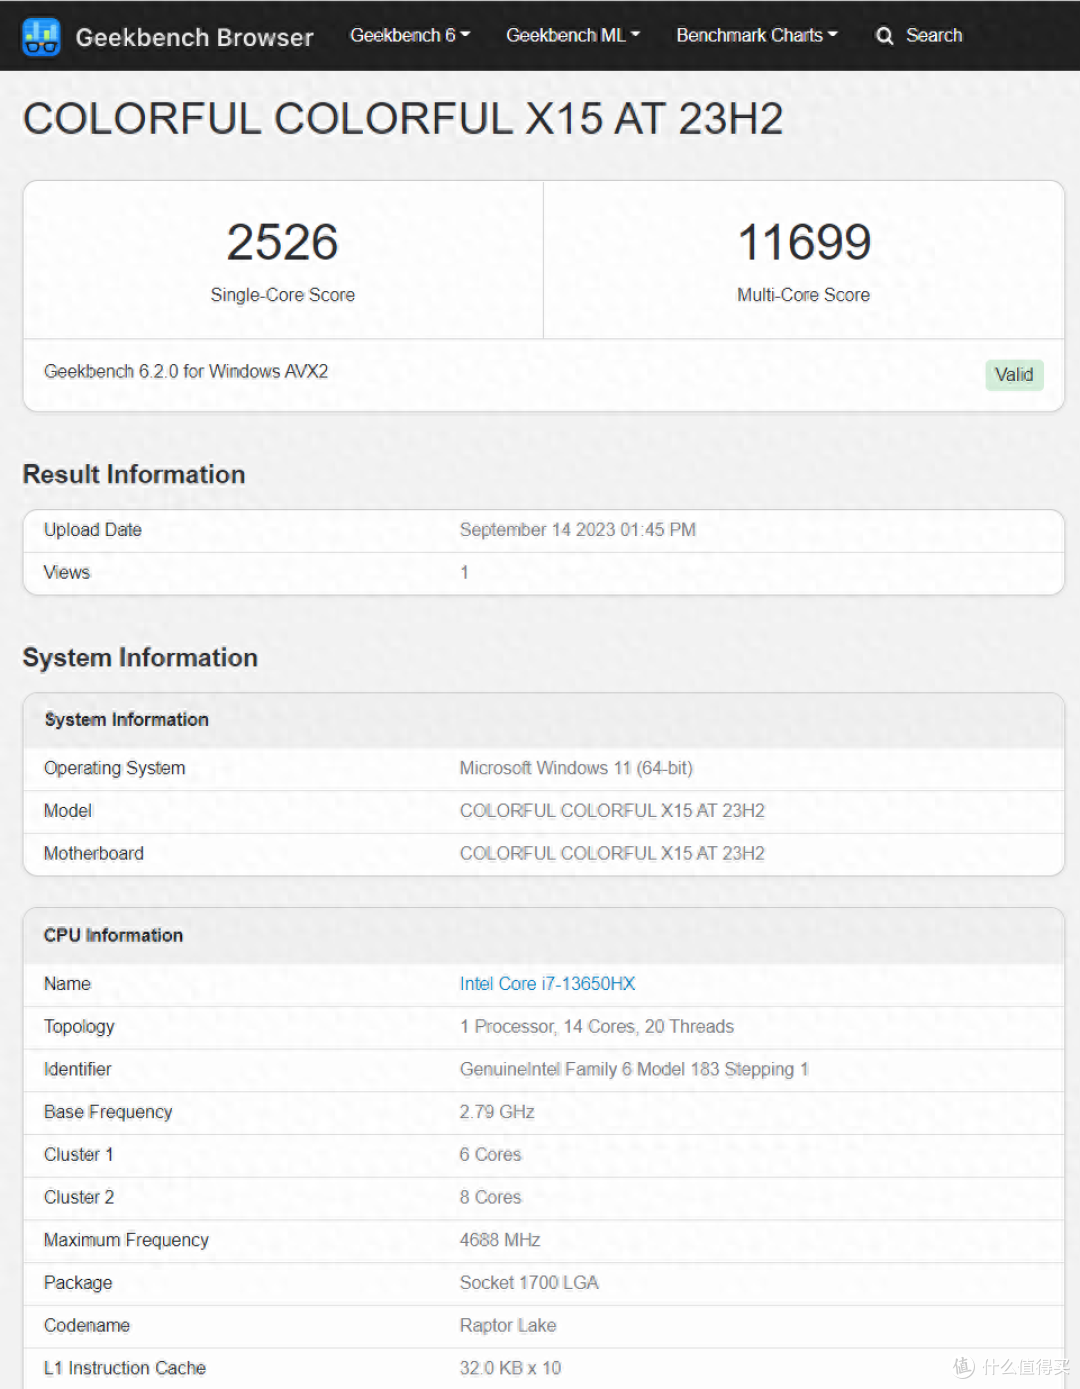This screenshot has width=1080, height=1389.
Task: Click the Maximum Frequency label
Action: [126, 1240]
